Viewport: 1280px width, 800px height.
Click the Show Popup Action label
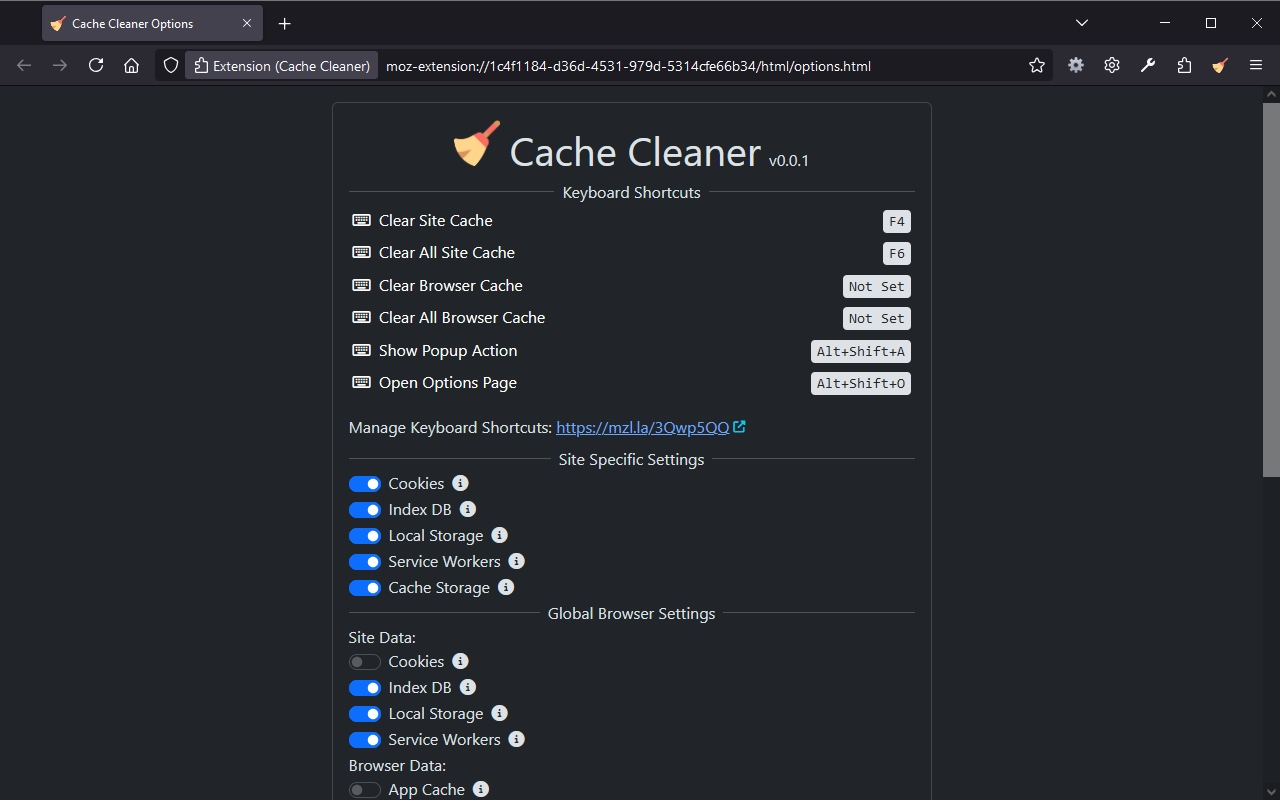point(448,351)
